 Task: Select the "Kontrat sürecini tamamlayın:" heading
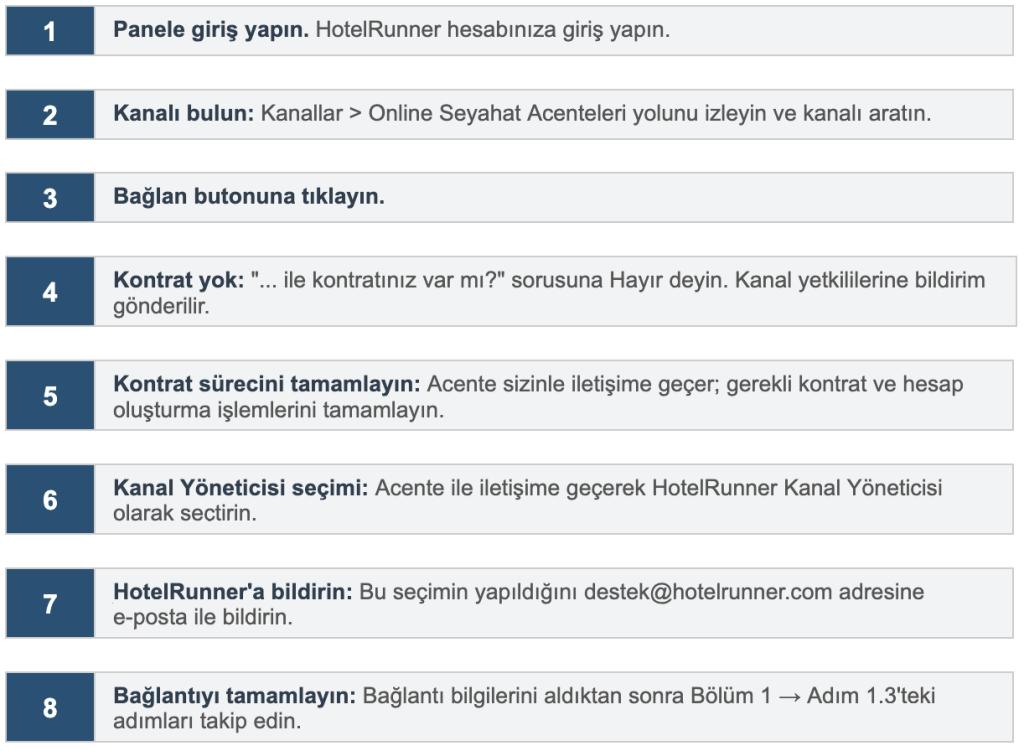click(x=270, y=384)
